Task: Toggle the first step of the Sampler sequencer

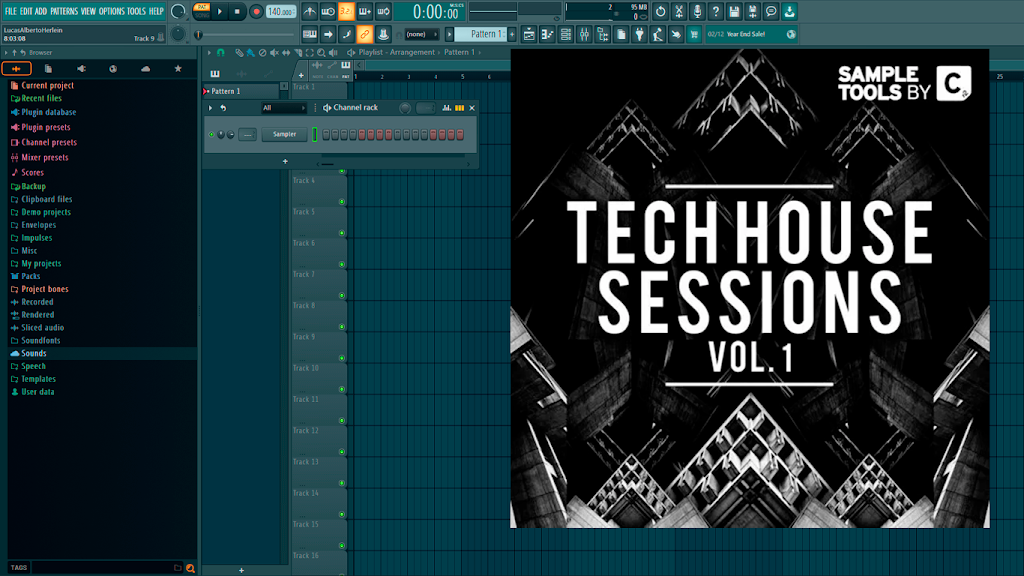Action: pyautogui.click(x=326, y=135)
